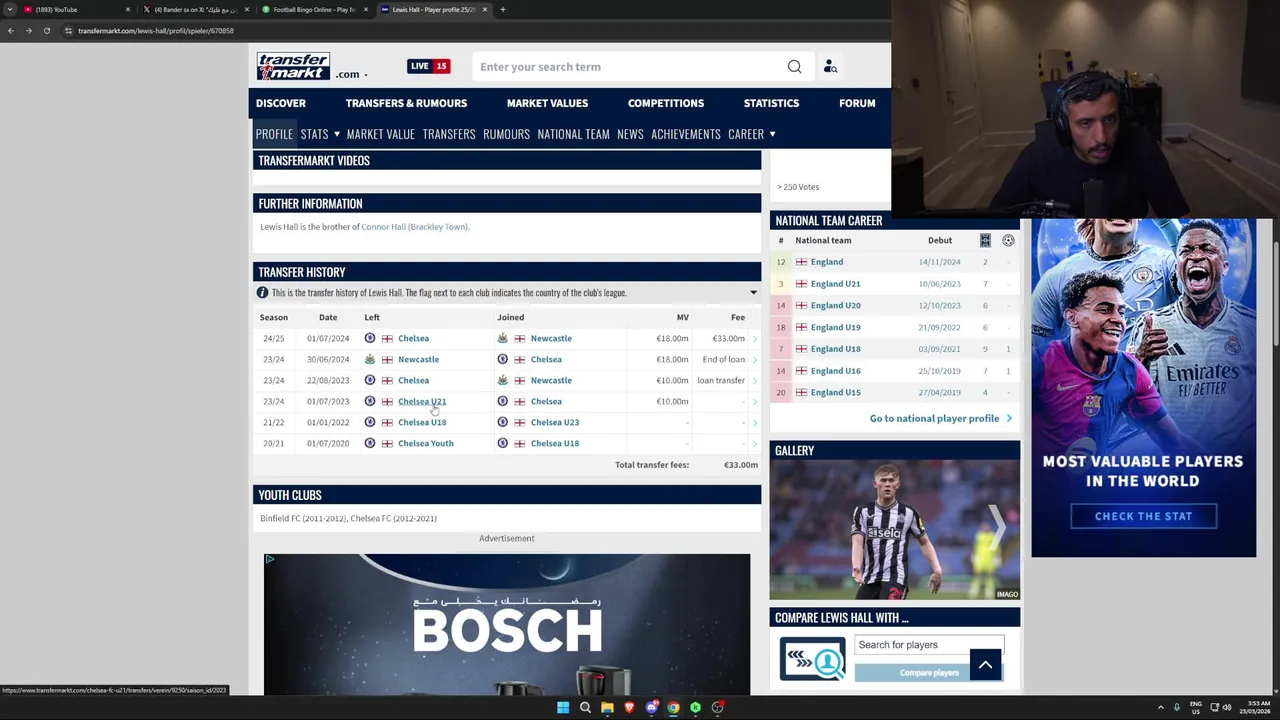1280x720 pixels.
Task: Click the matches icon in National Team Career header
Action: (985, 240)
